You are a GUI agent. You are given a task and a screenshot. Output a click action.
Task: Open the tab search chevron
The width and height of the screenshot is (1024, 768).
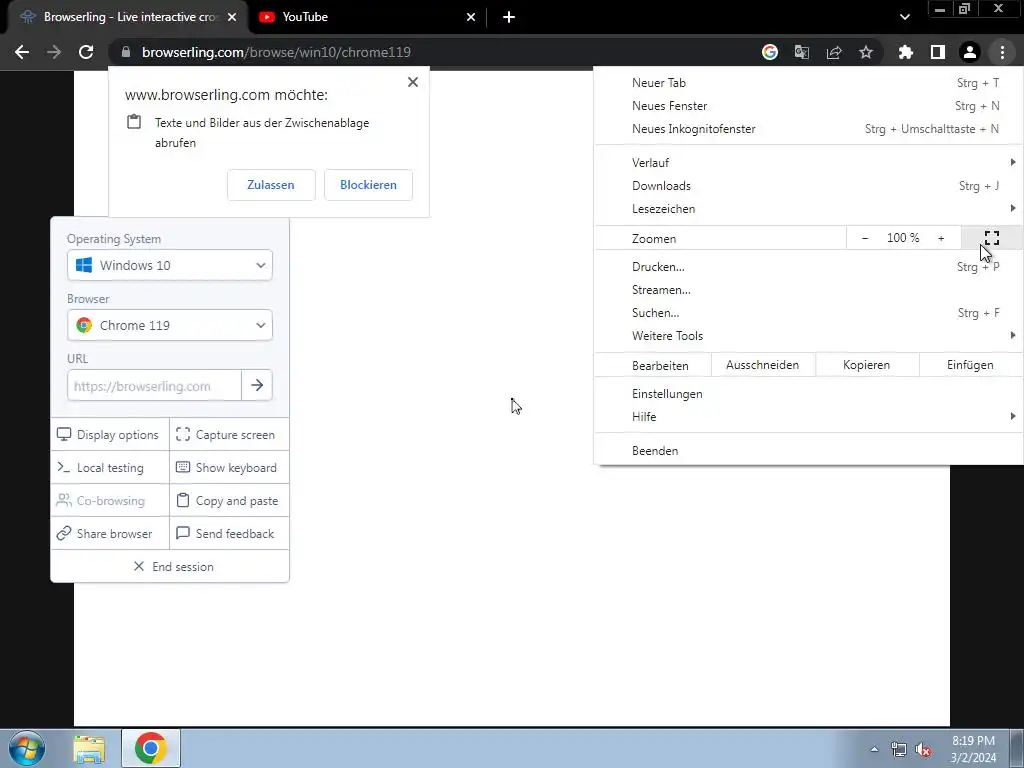pyautogui.click(x=904, y=17)
